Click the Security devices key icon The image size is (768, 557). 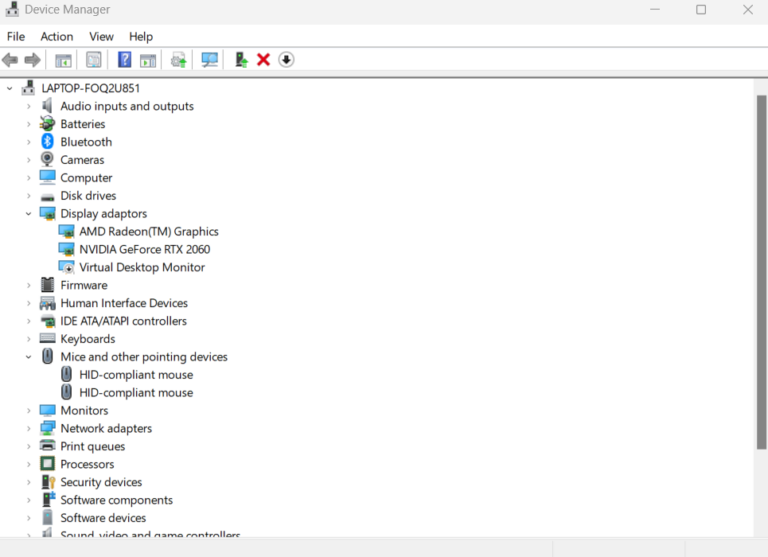pos(48,482)
